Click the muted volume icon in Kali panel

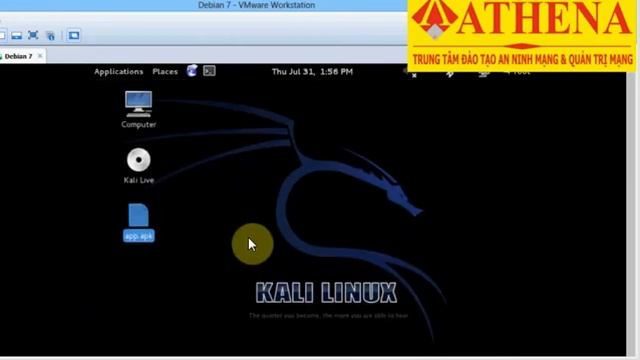[413, 74]
